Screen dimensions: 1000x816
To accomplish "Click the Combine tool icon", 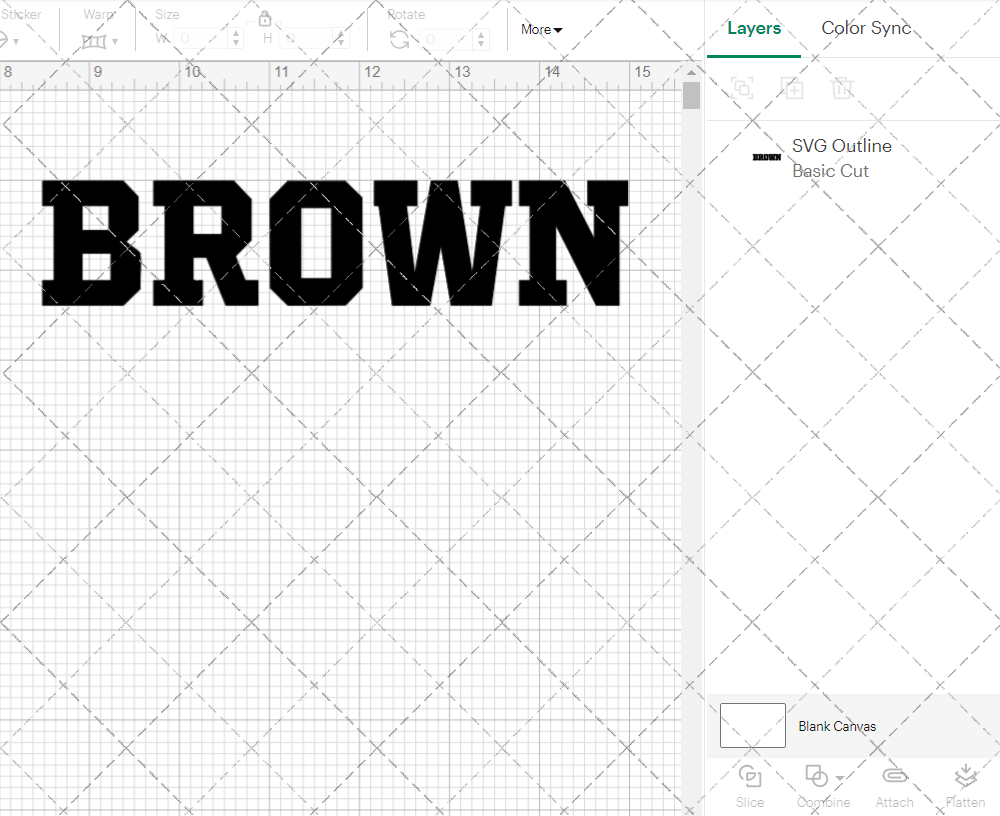I will (815, 776).
